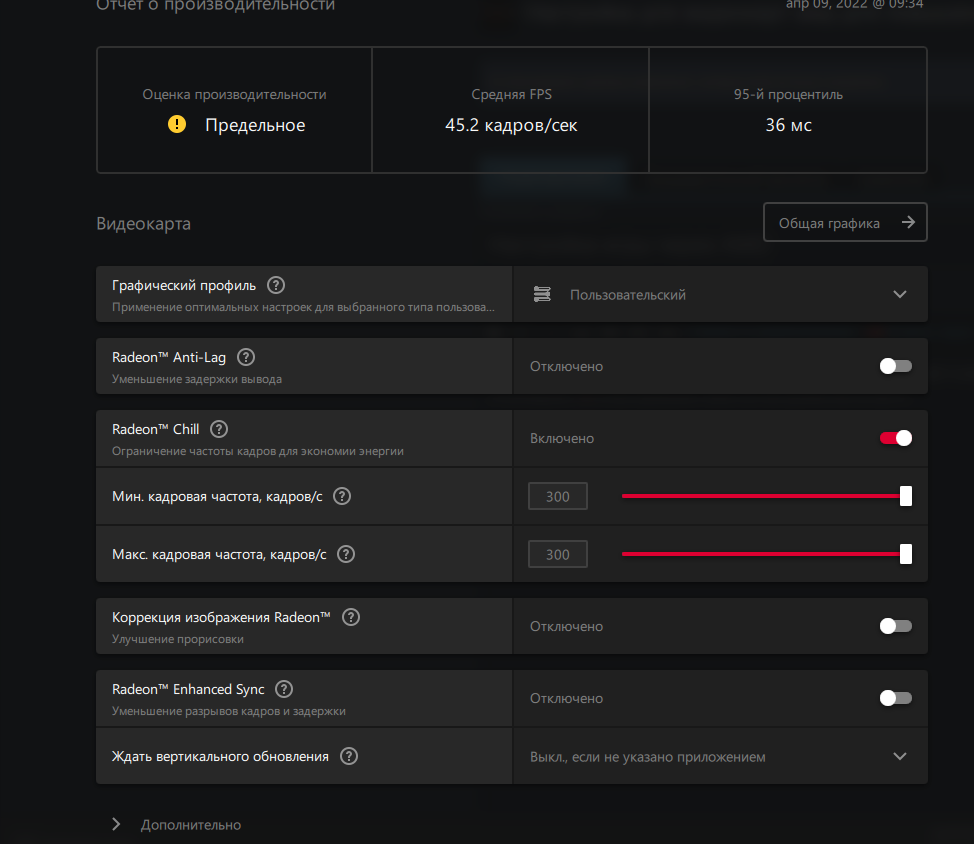The height and width of the screenshot is (844, 974).
Task: Click help icon beside Radeon Enhanced Sync
Action: point(284,689)
